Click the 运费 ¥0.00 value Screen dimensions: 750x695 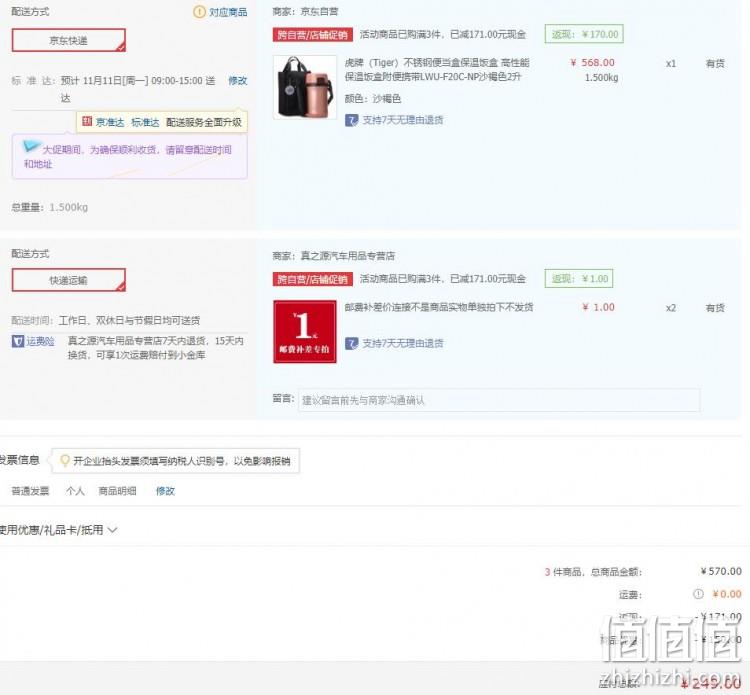tap(727, 594)
